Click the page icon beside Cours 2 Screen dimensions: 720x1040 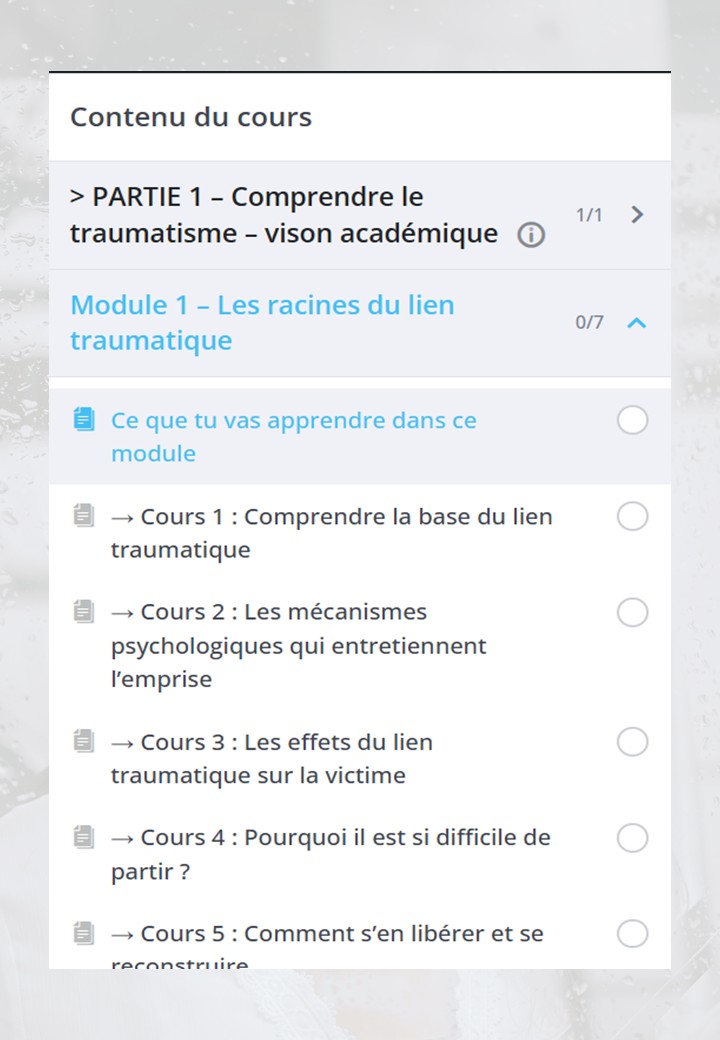click(84, 611)
